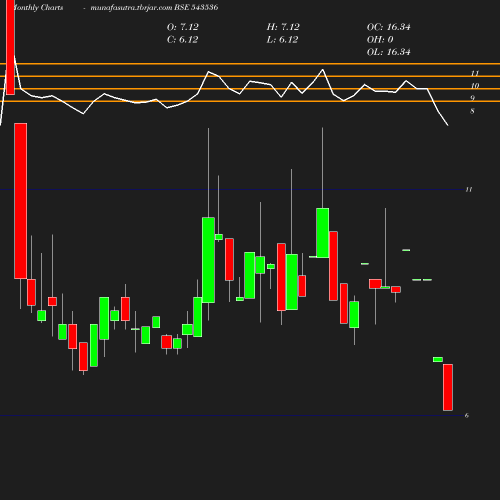
Task: Select the tall first red candle
Action: pos(21,201)
